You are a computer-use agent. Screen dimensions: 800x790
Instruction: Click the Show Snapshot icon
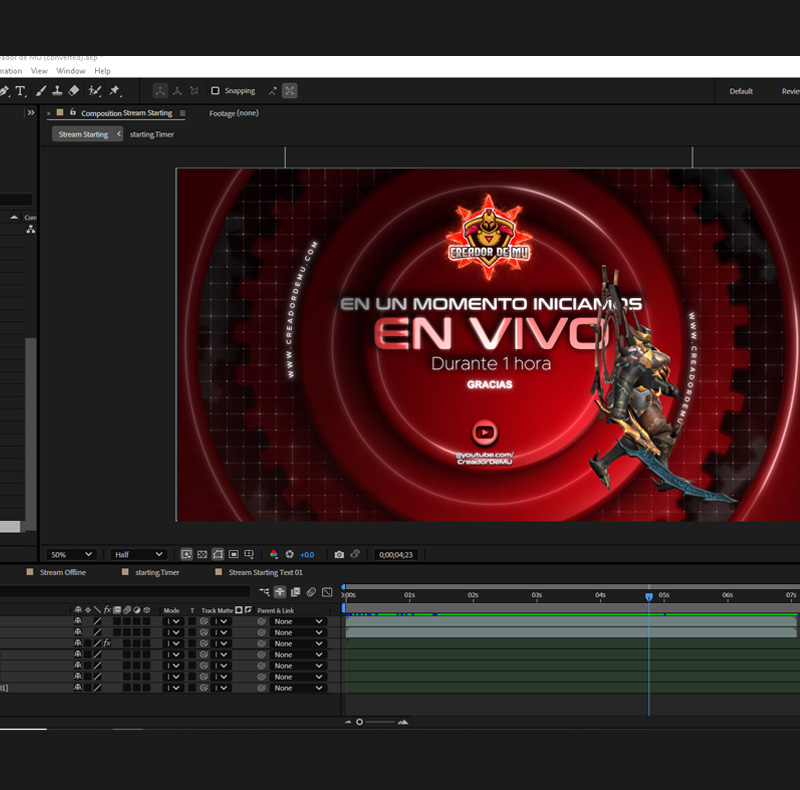pyautogui.click(x=355, y=554)
